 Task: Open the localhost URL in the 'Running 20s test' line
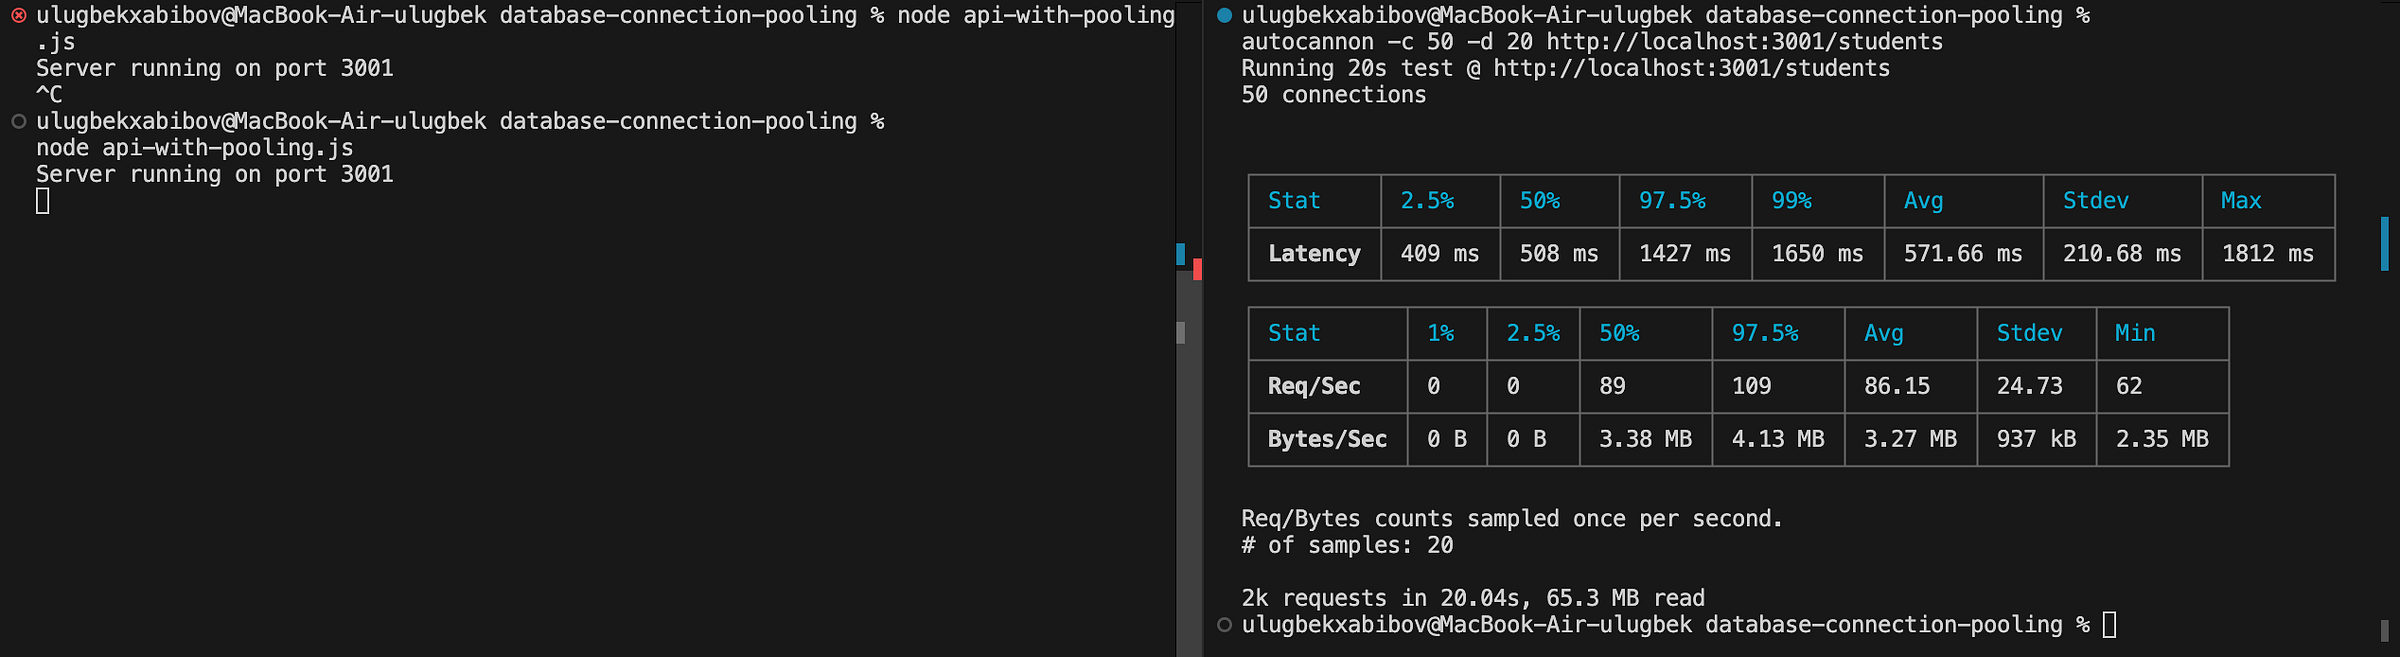pyautogui.click(x=1691, y=68)
